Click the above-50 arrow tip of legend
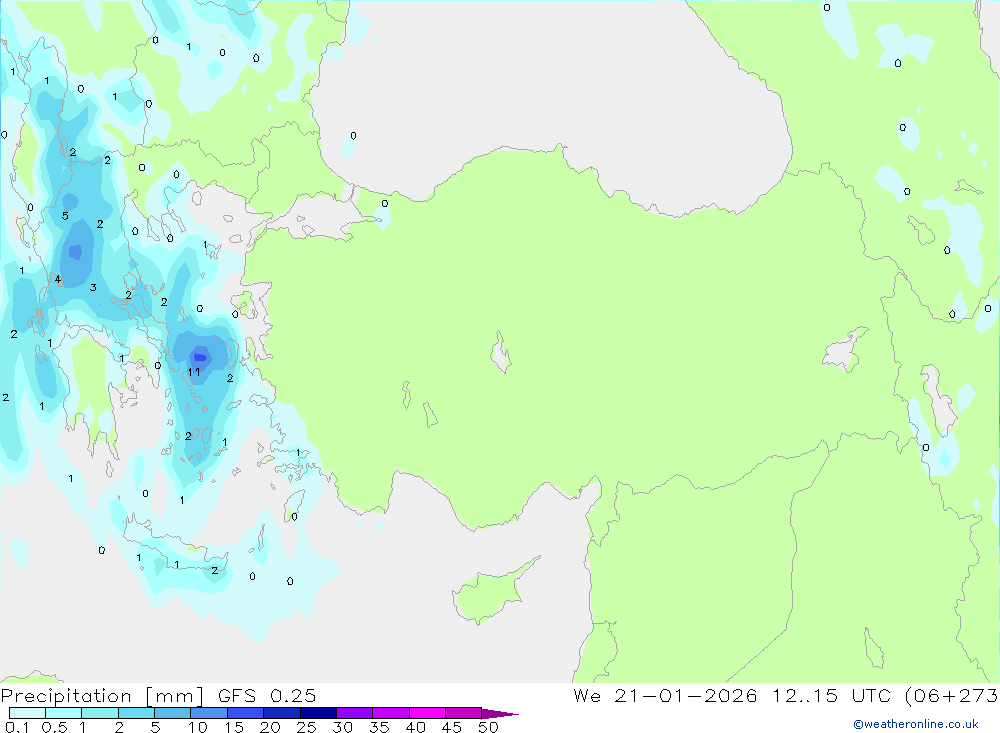This screenshot has width=1000, height=733. click(x=500, y=714)
